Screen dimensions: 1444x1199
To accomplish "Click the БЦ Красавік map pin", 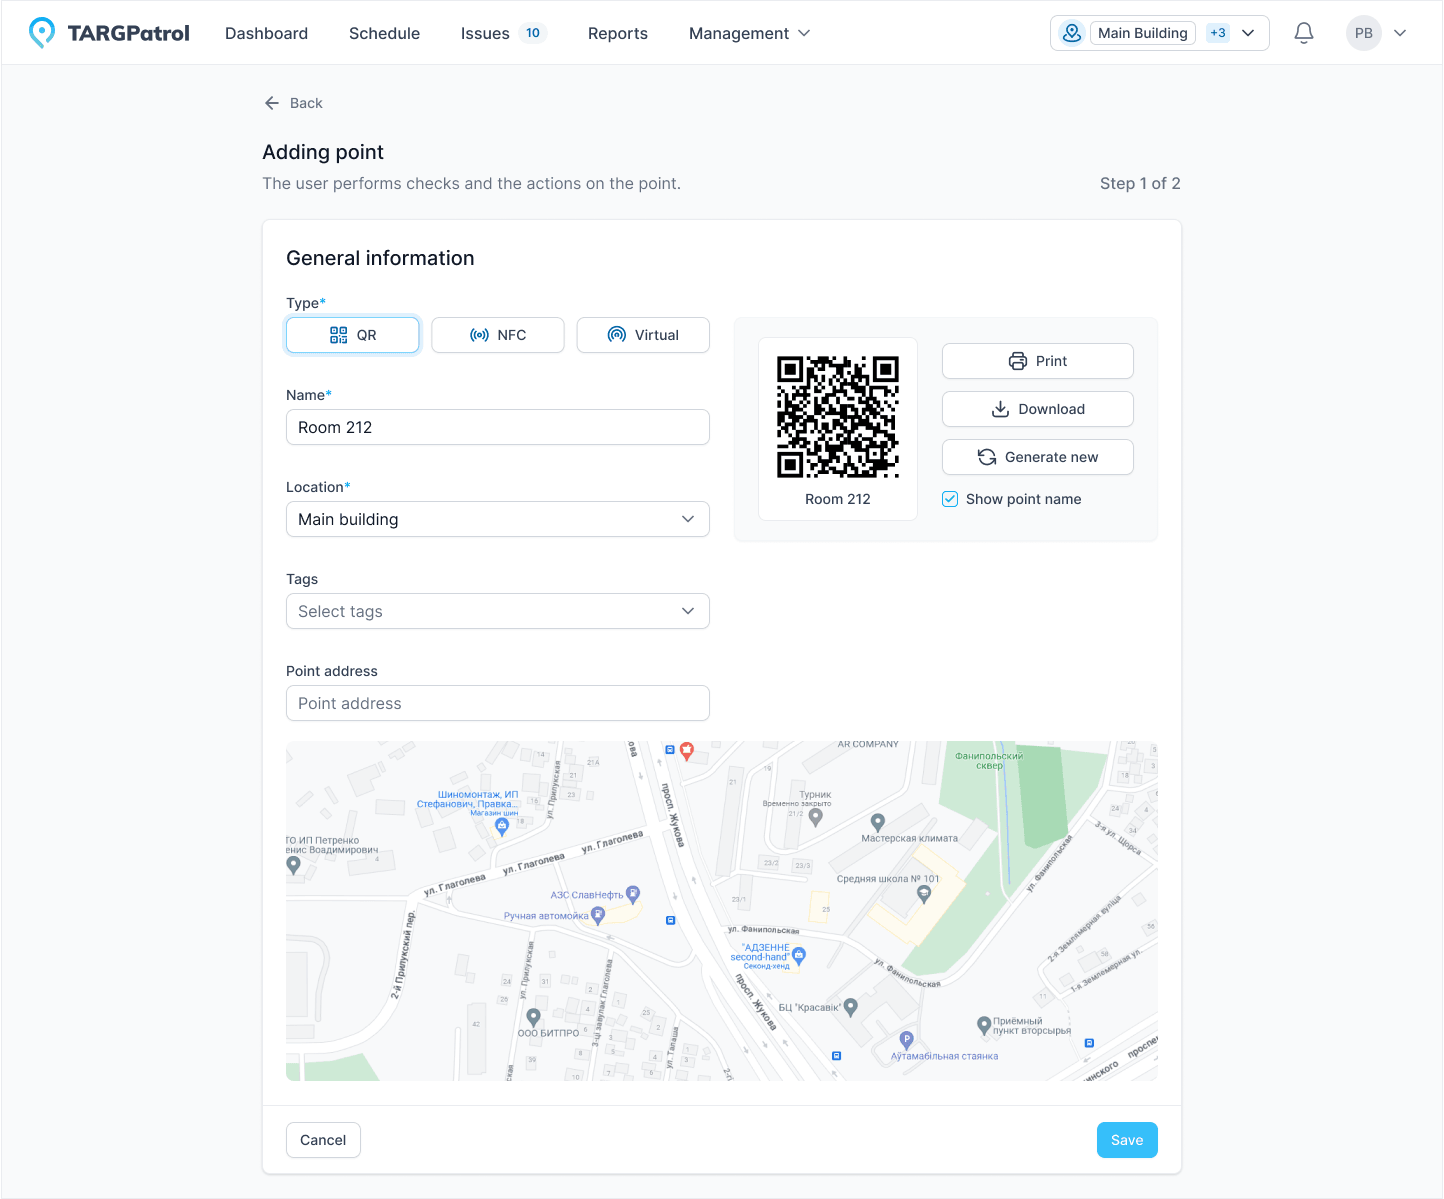I will [x=851, y=1007].
